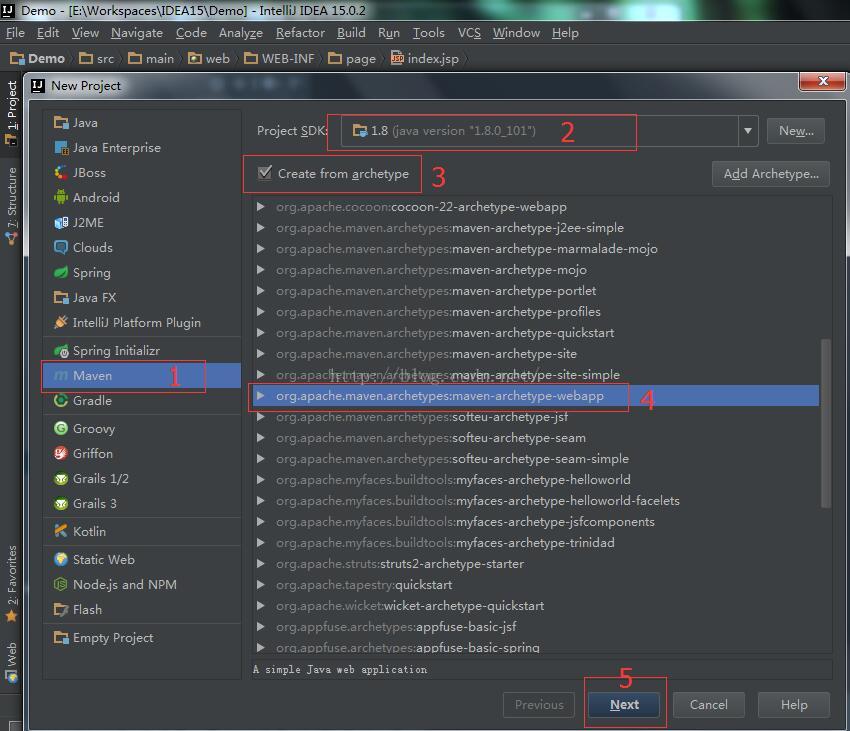Select the Empty Project icon
The image size is (850, 731).
click(61, 637)
